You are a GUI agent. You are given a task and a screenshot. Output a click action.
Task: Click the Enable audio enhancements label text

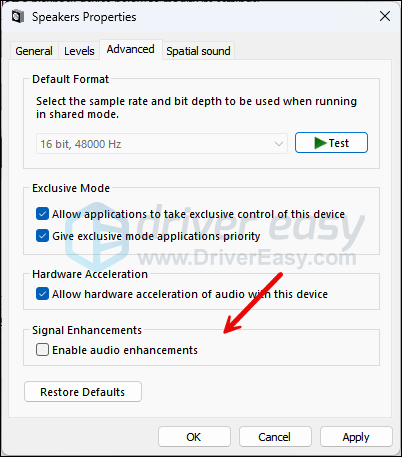coord(125,350)
